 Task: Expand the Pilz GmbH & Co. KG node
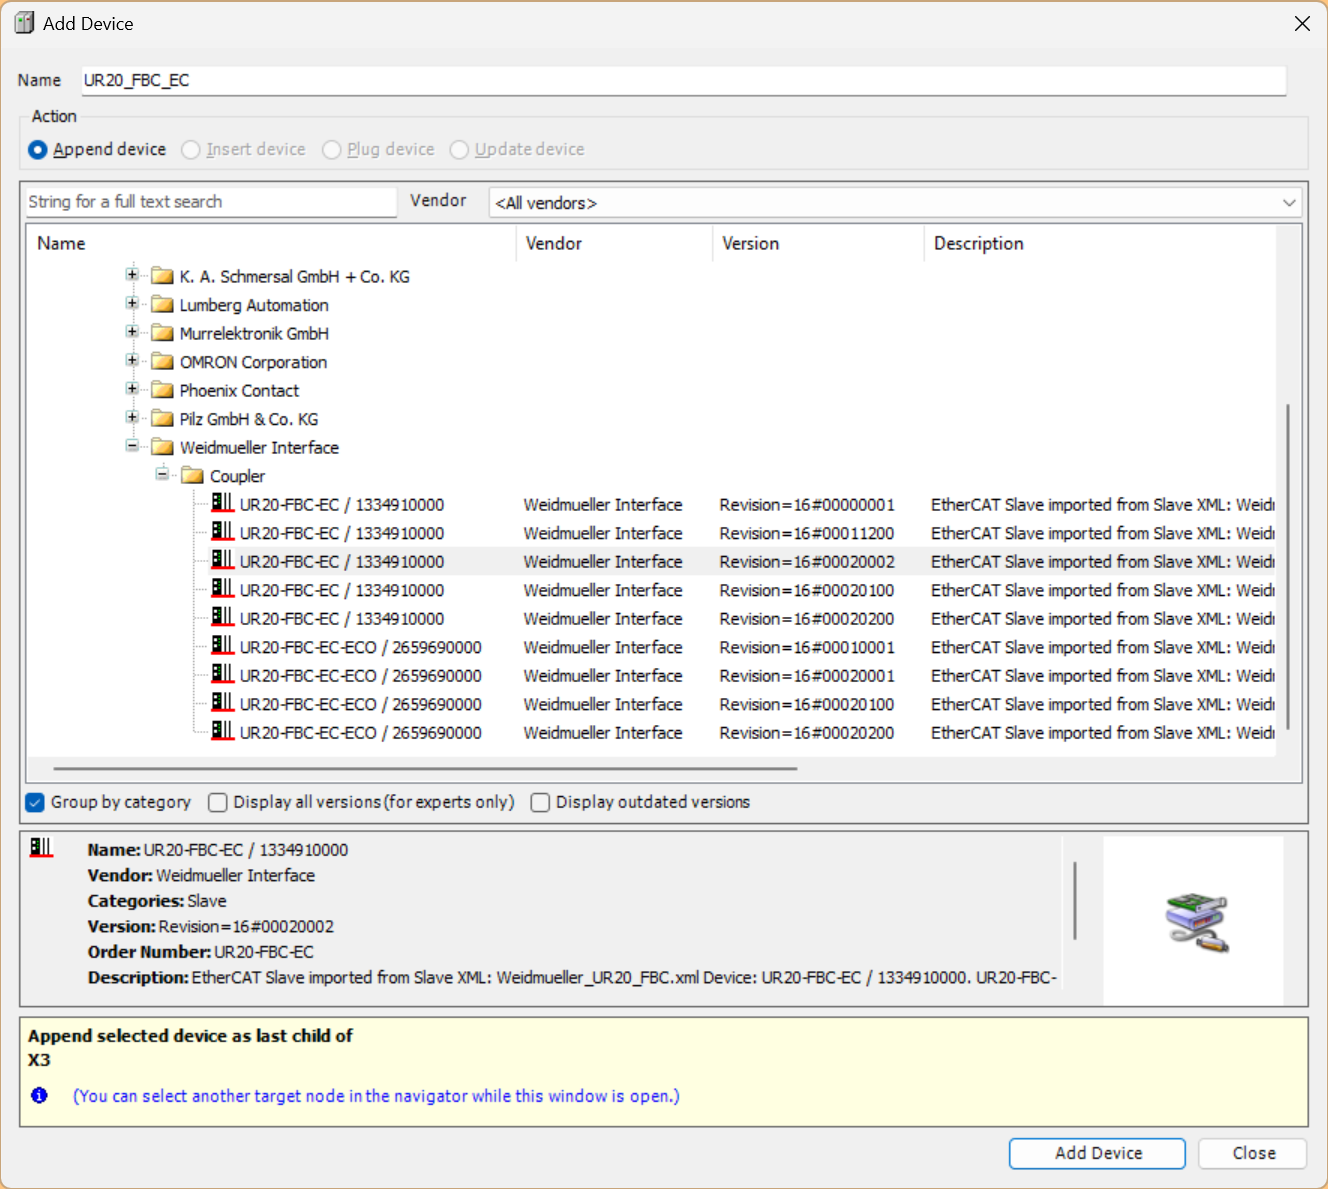click(132, 417)
